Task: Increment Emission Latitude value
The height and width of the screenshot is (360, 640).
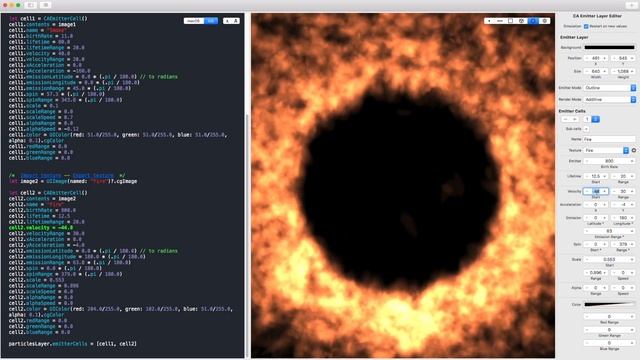Action: pos(605,218)
